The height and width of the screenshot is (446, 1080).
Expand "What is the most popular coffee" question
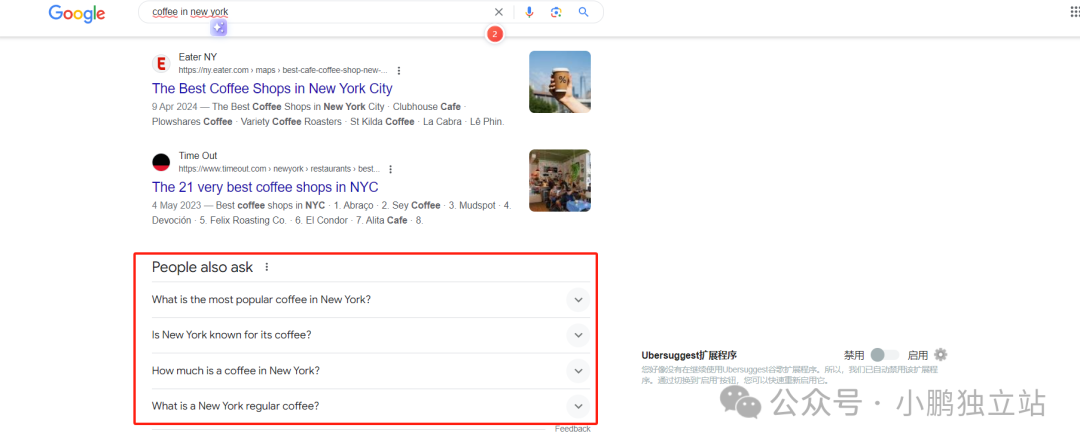[x=371, y=299]
